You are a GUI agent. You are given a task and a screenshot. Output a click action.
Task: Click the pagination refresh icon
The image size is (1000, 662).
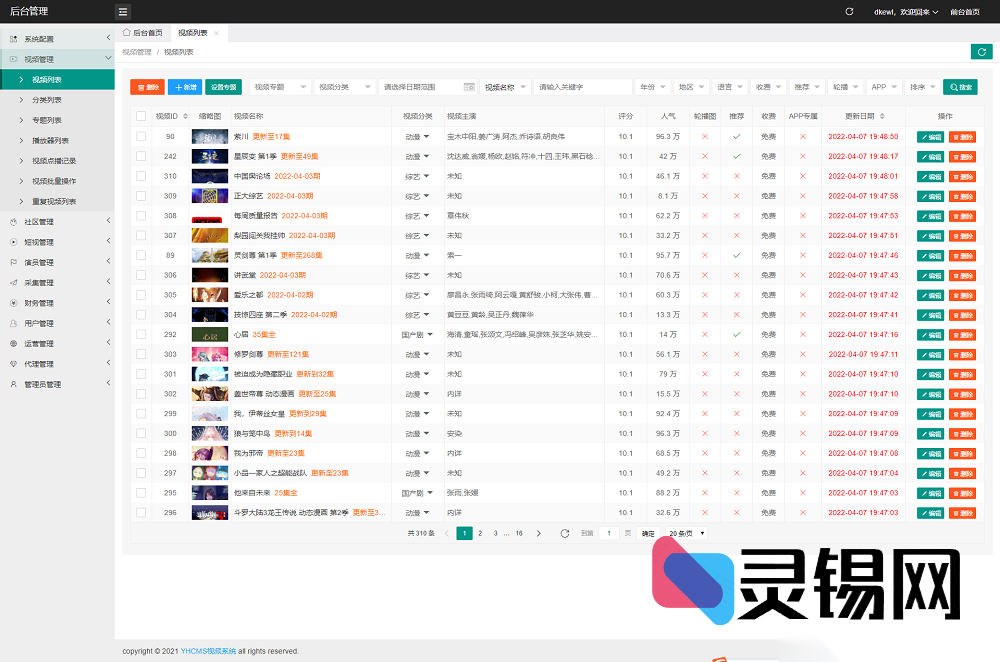click(x=565, y=534)
